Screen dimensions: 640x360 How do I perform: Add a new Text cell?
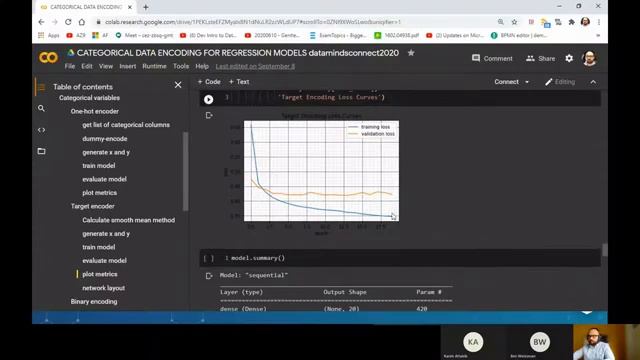239,82
